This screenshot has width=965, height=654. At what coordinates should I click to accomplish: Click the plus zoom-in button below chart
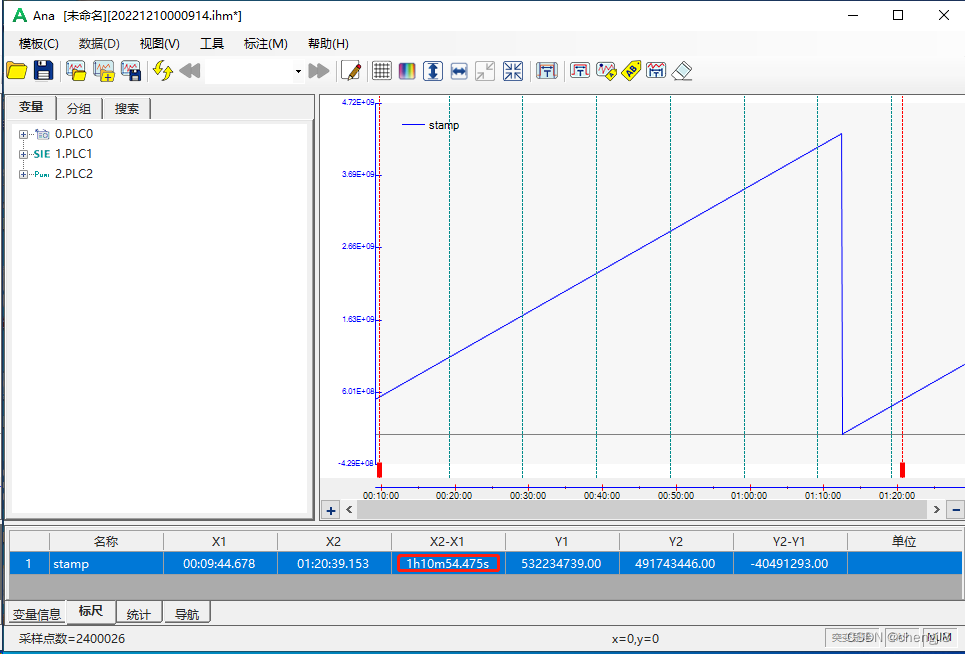(331, 510)
